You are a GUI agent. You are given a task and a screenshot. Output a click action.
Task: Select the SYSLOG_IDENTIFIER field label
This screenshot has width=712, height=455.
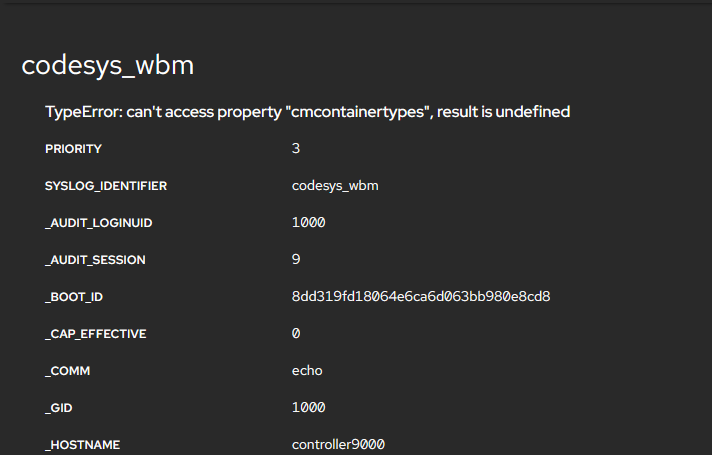point(106,186)
